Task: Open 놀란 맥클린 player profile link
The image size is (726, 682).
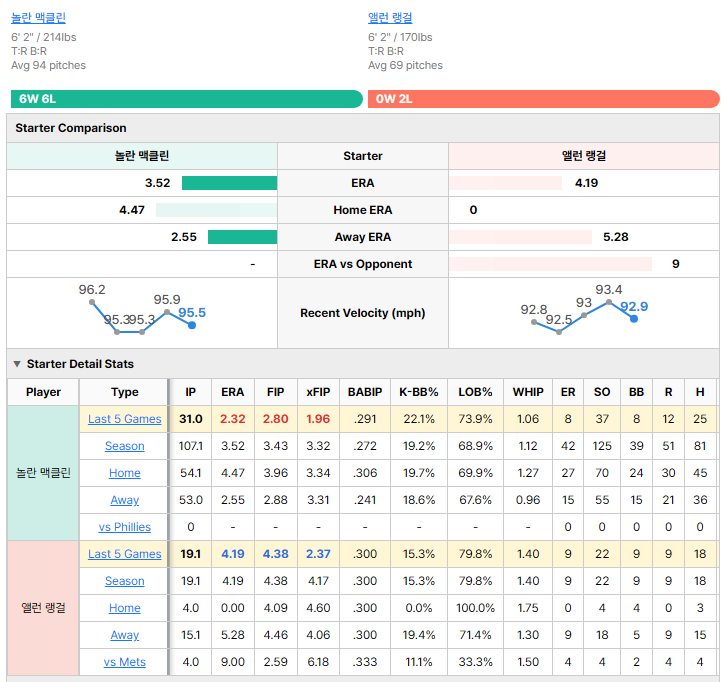Action: point(38,18)
